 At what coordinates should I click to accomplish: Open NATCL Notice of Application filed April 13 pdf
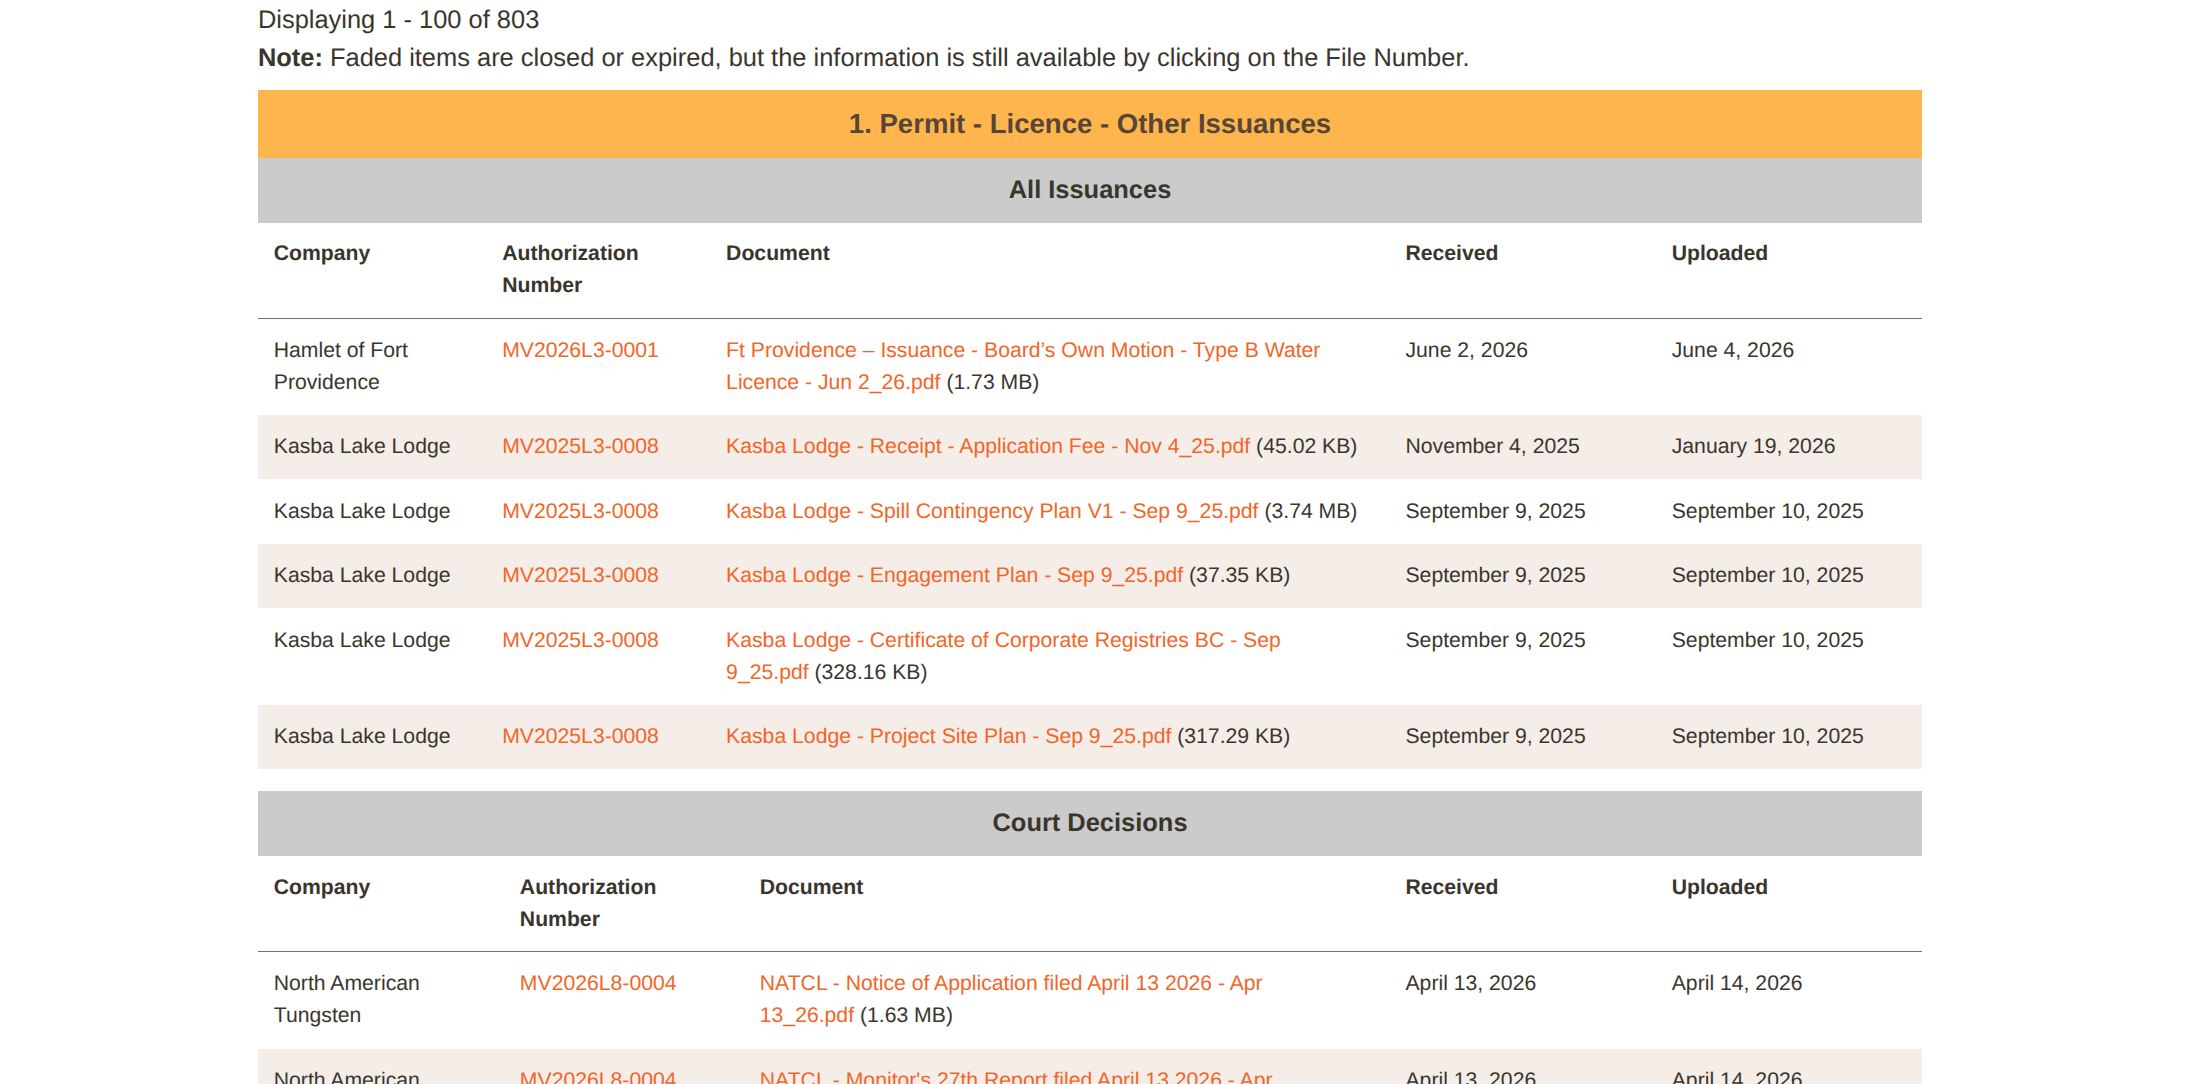[x=1010, y=999]
